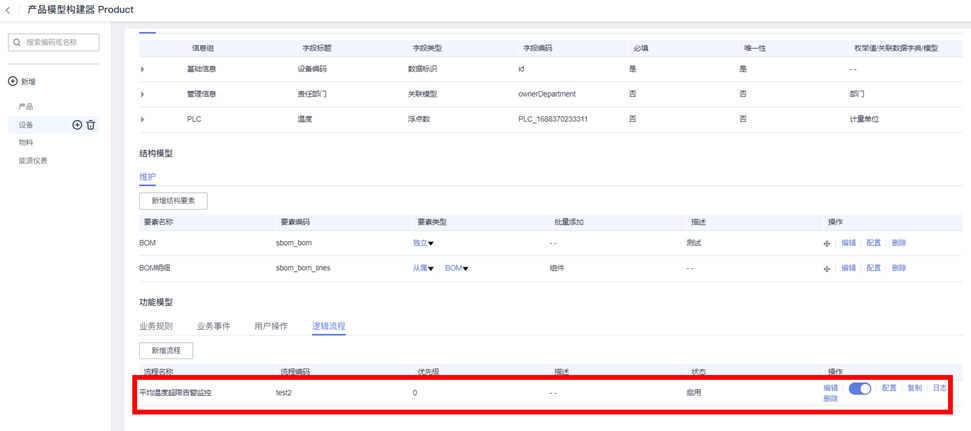Image resolution: width=971 pixels, height=431 pixels.
Task: Toggle off the 平均温度超限告警监控 flow switch
Action: point(860,388)
